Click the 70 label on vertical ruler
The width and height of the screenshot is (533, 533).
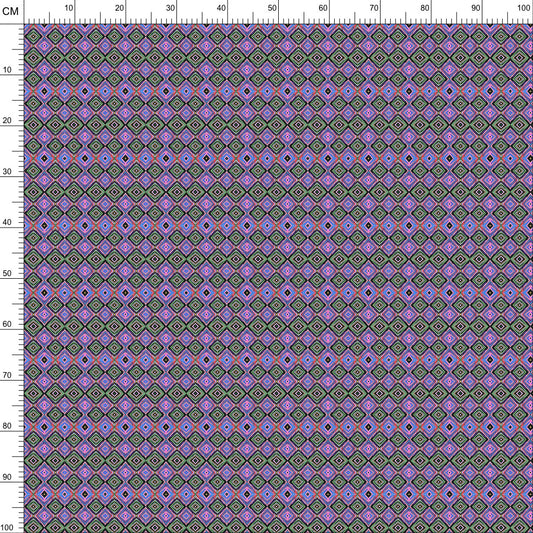point(7,375)
